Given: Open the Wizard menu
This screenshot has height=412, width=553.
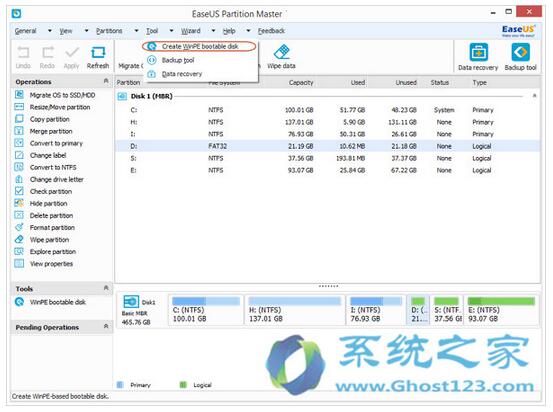Looking at the screenshot, I should (x=191, y=31).
